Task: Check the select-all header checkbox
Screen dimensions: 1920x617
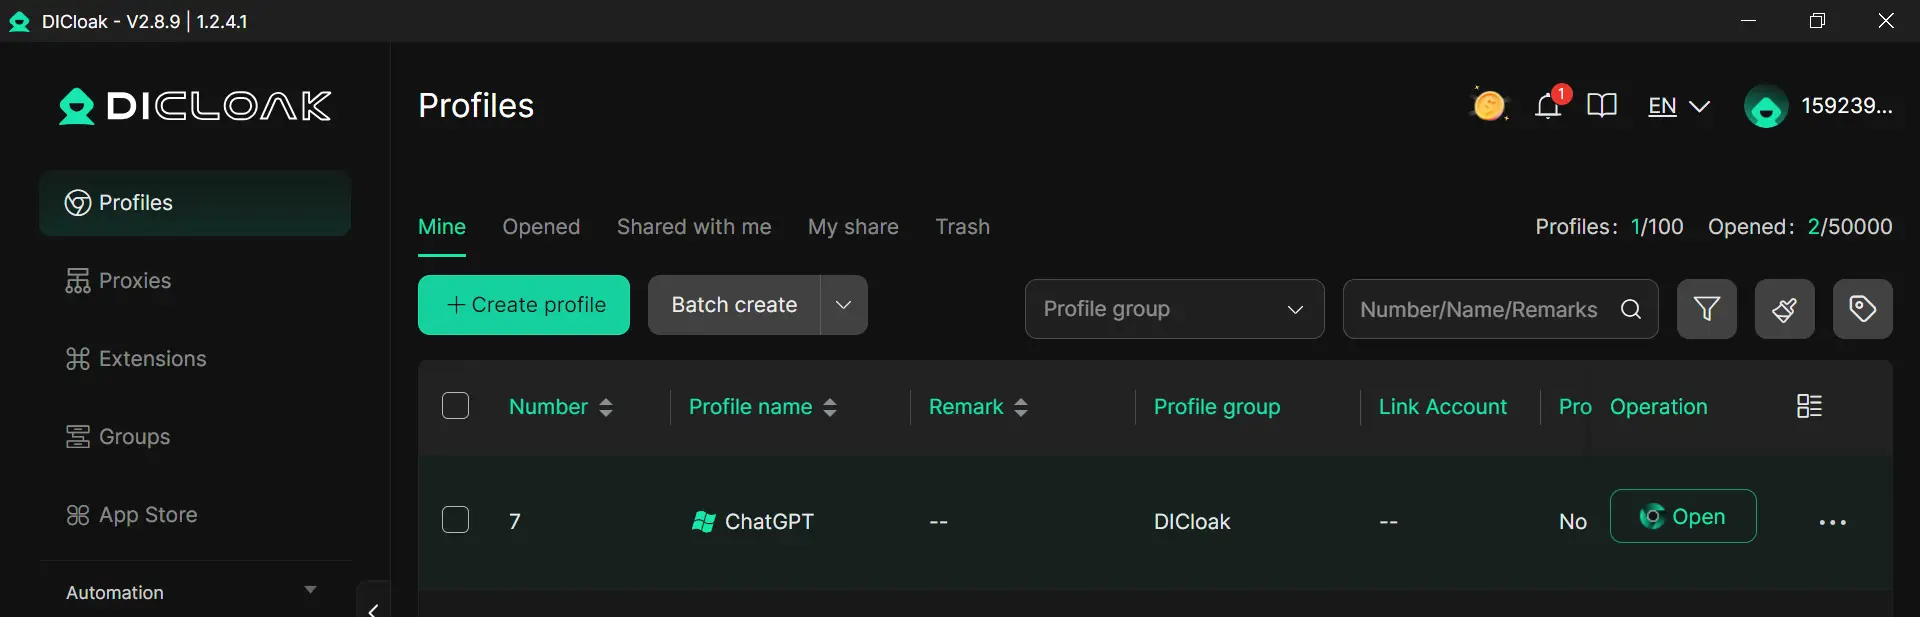Action: (455, 406)
